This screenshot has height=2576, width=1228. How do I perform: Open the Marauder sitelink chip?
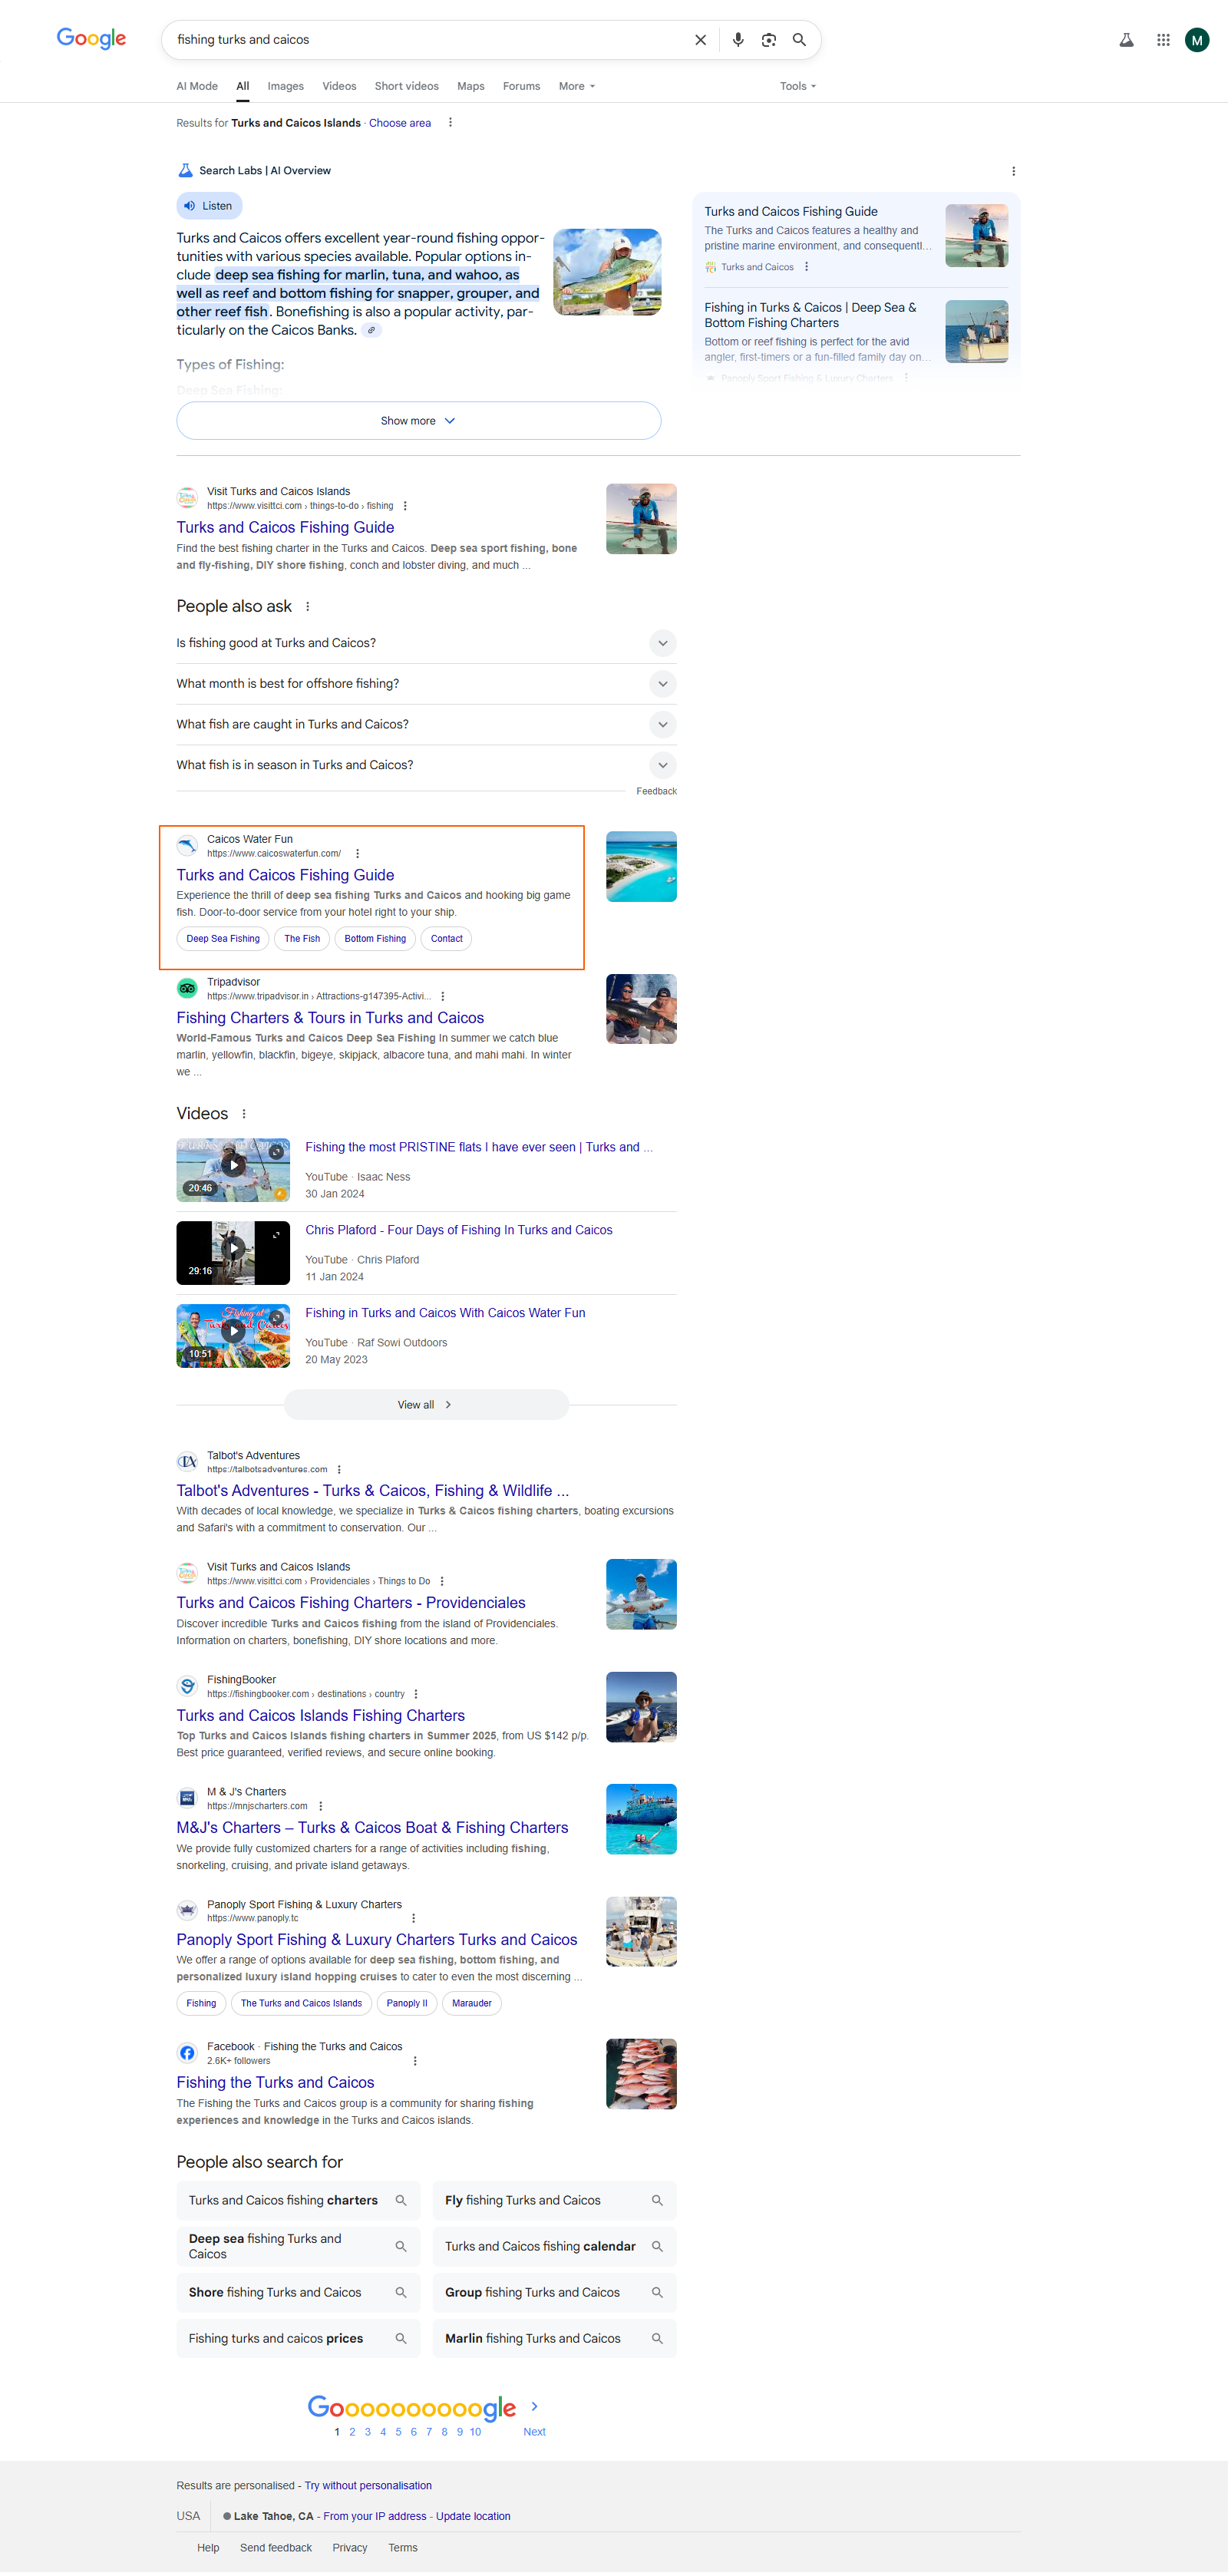471,2003
